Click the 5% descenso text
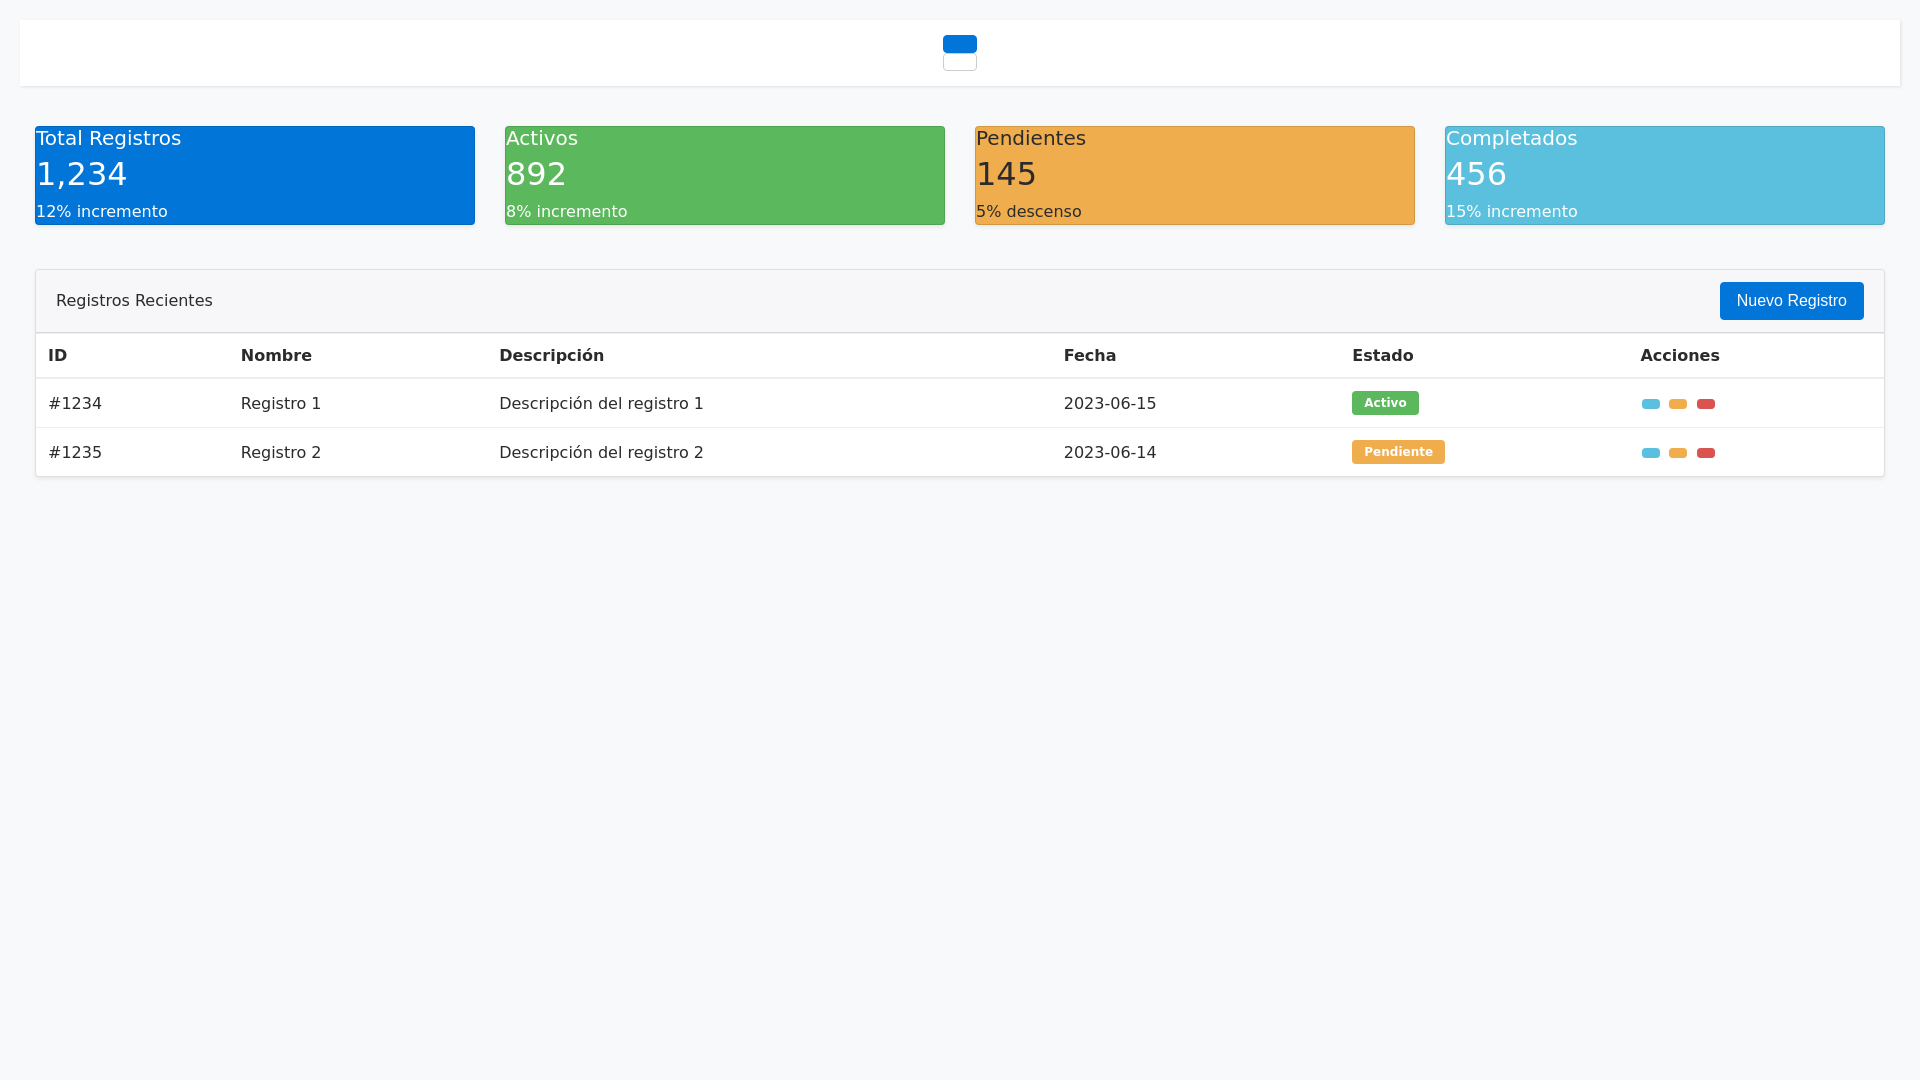 [1029, 212]
